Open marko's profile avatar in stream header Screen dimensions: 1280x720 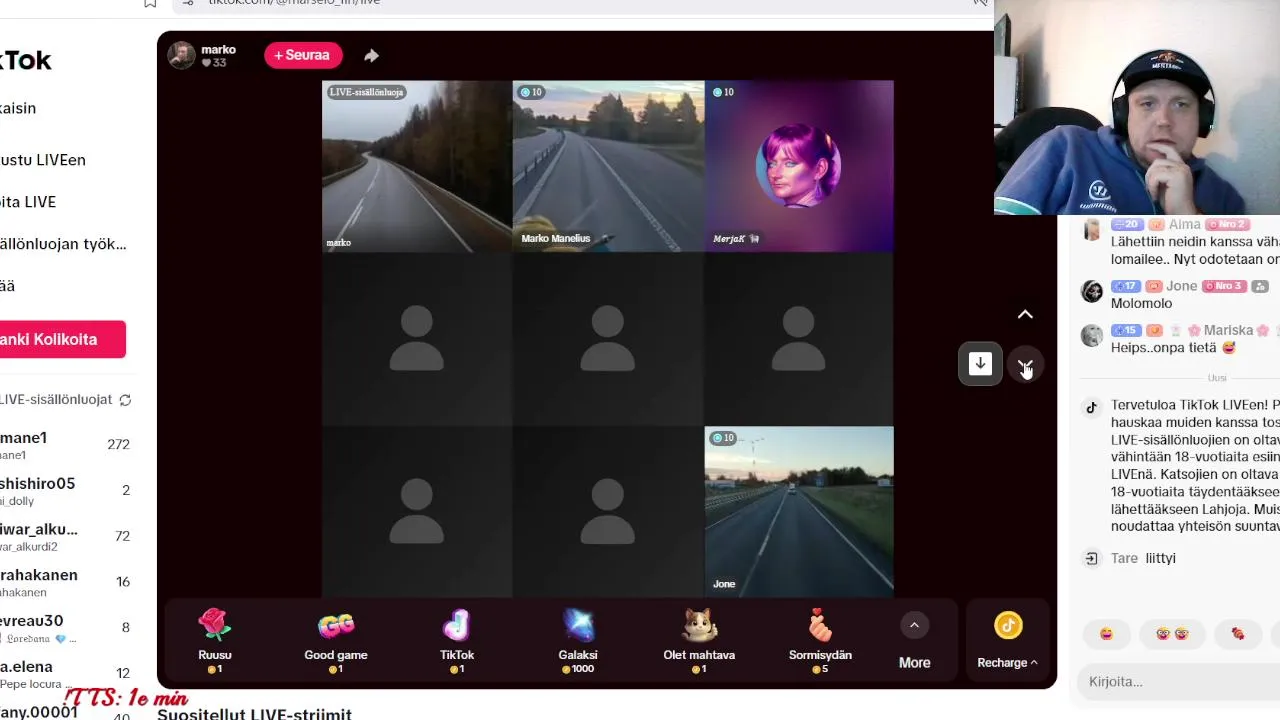click(181, 56)
